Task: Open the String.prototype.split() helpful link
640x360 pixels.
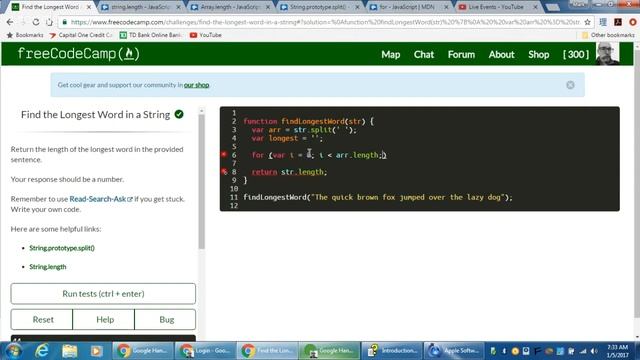Action: pos(62,248)
